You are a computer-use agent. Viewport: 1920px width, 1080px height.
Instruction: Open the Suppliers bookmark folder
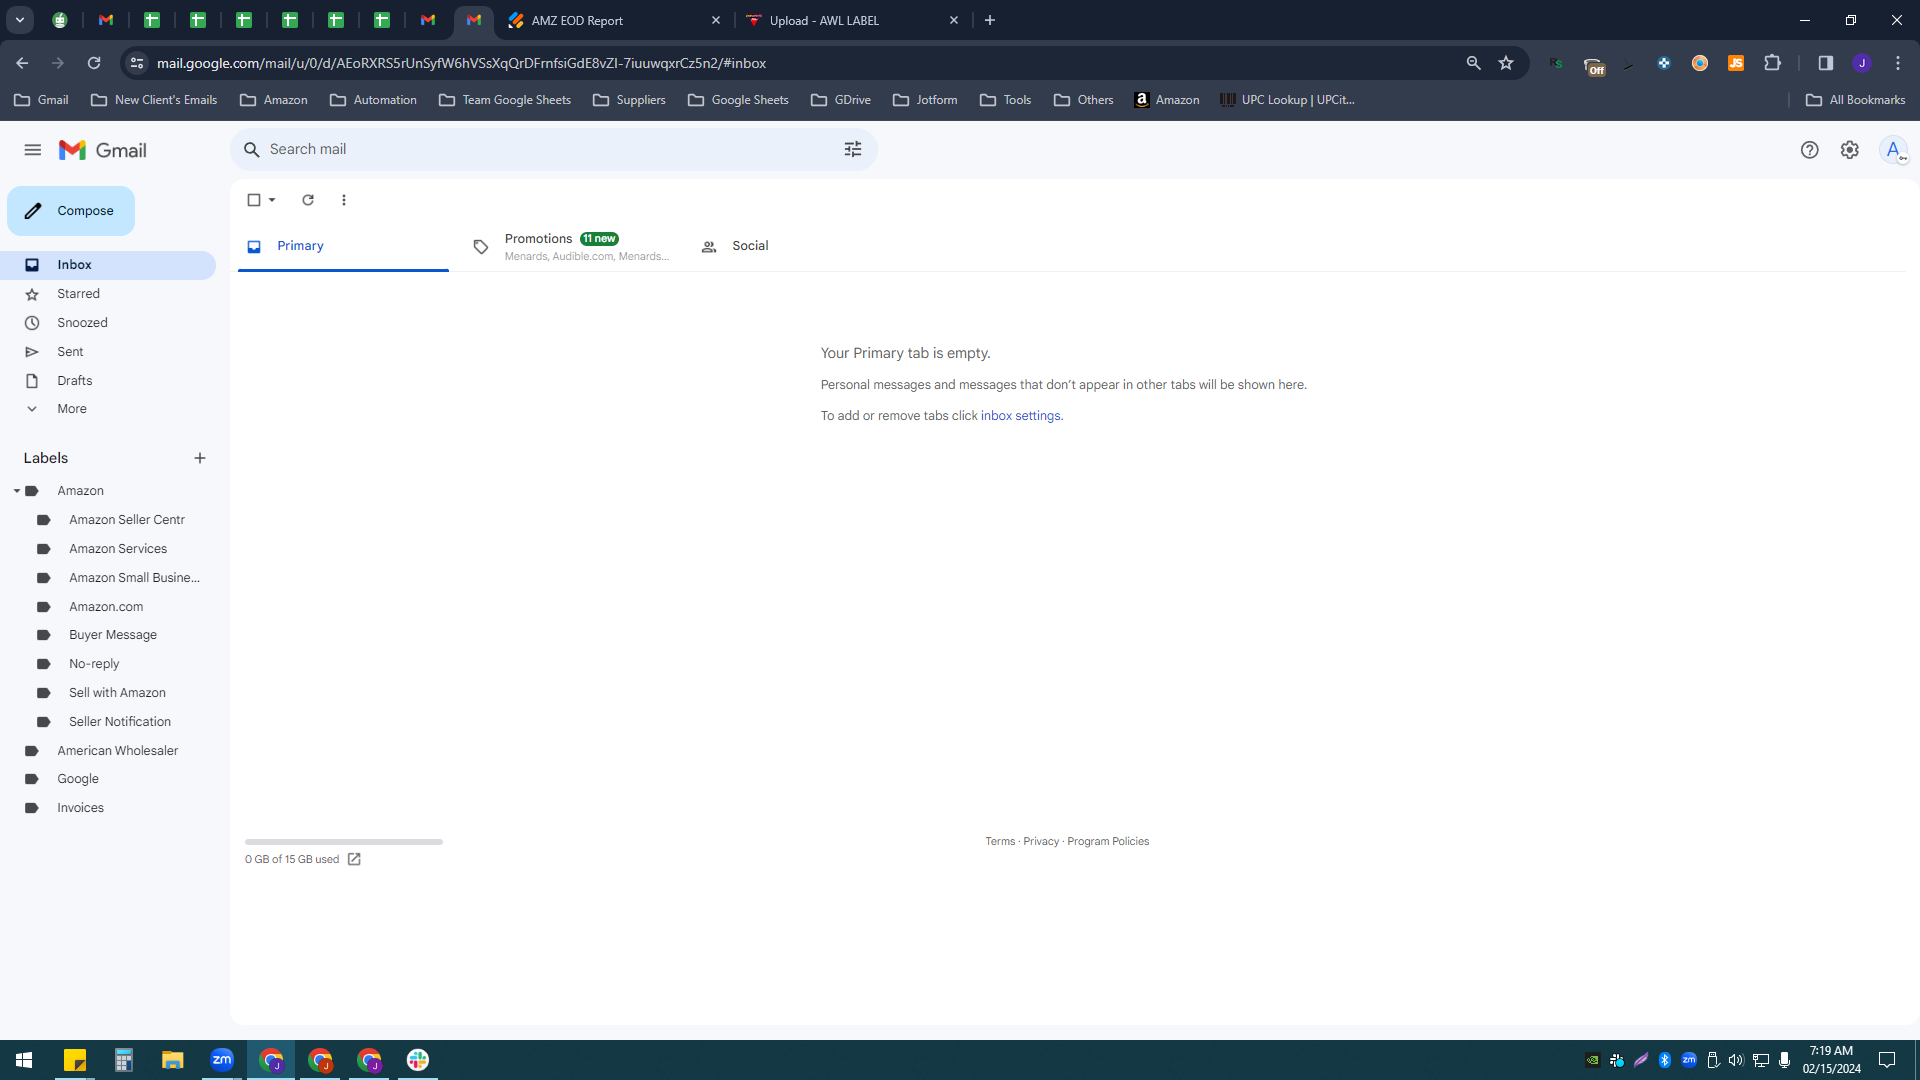click(x=629, y=100)
